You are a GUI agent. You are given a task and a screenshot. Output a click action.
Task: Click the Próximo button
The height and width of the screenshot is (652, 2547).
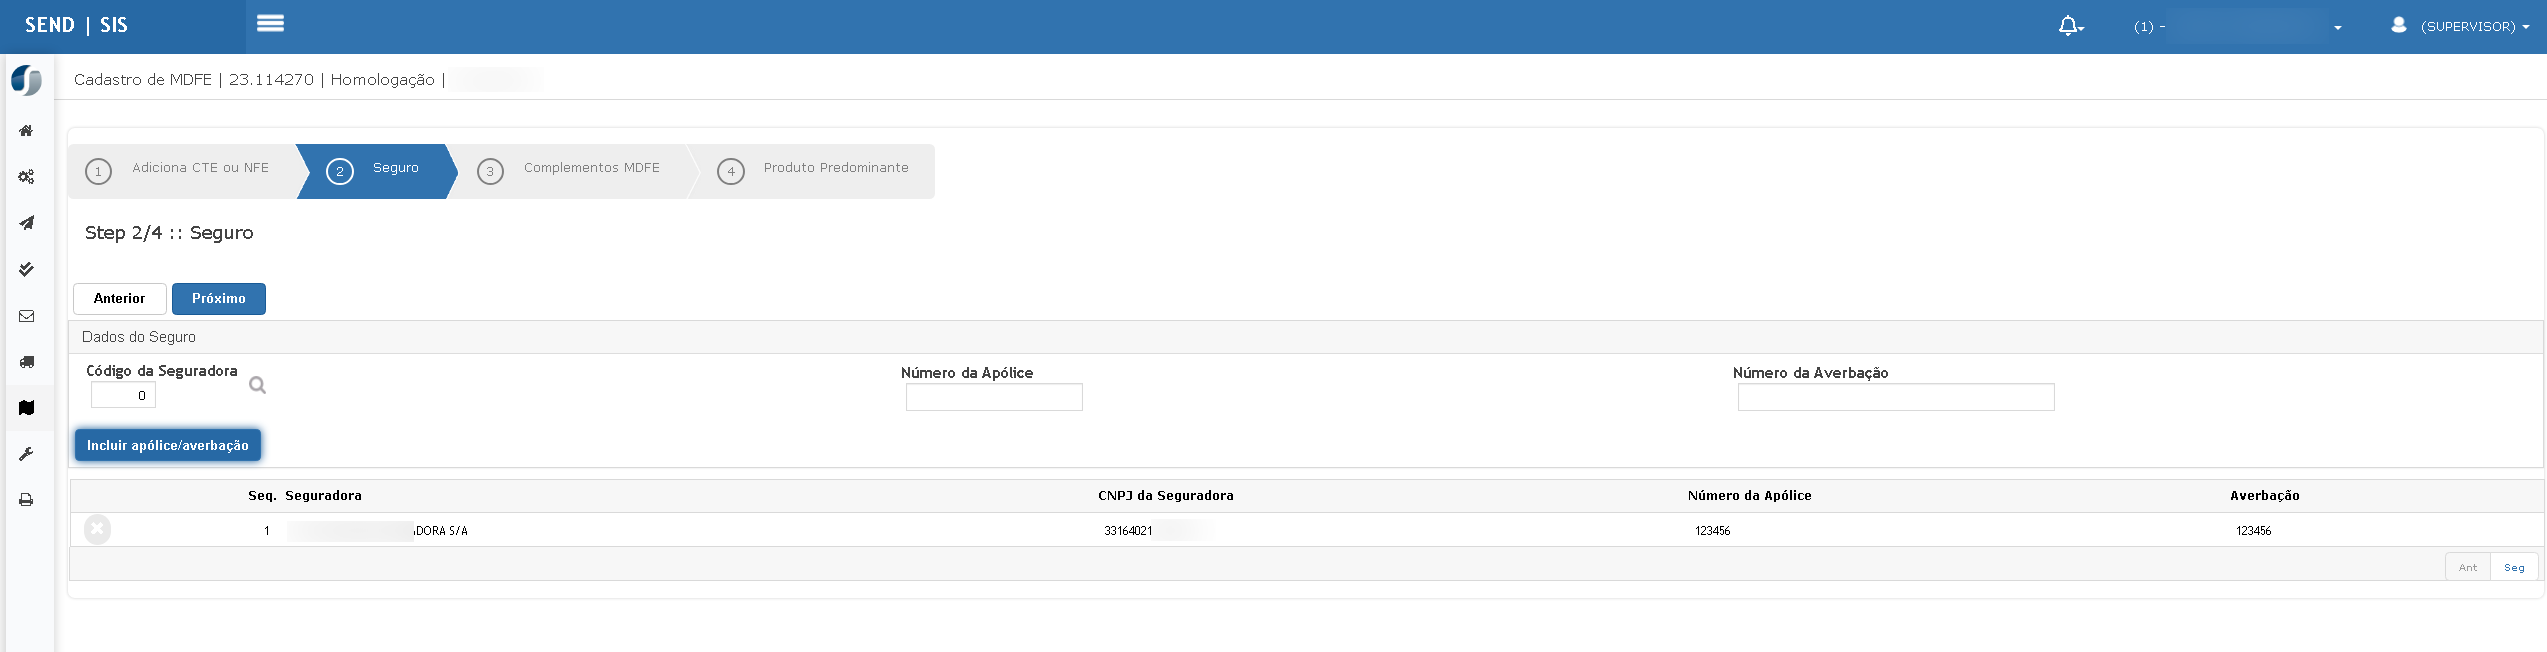pyautogui.click(x=219, y=299)
